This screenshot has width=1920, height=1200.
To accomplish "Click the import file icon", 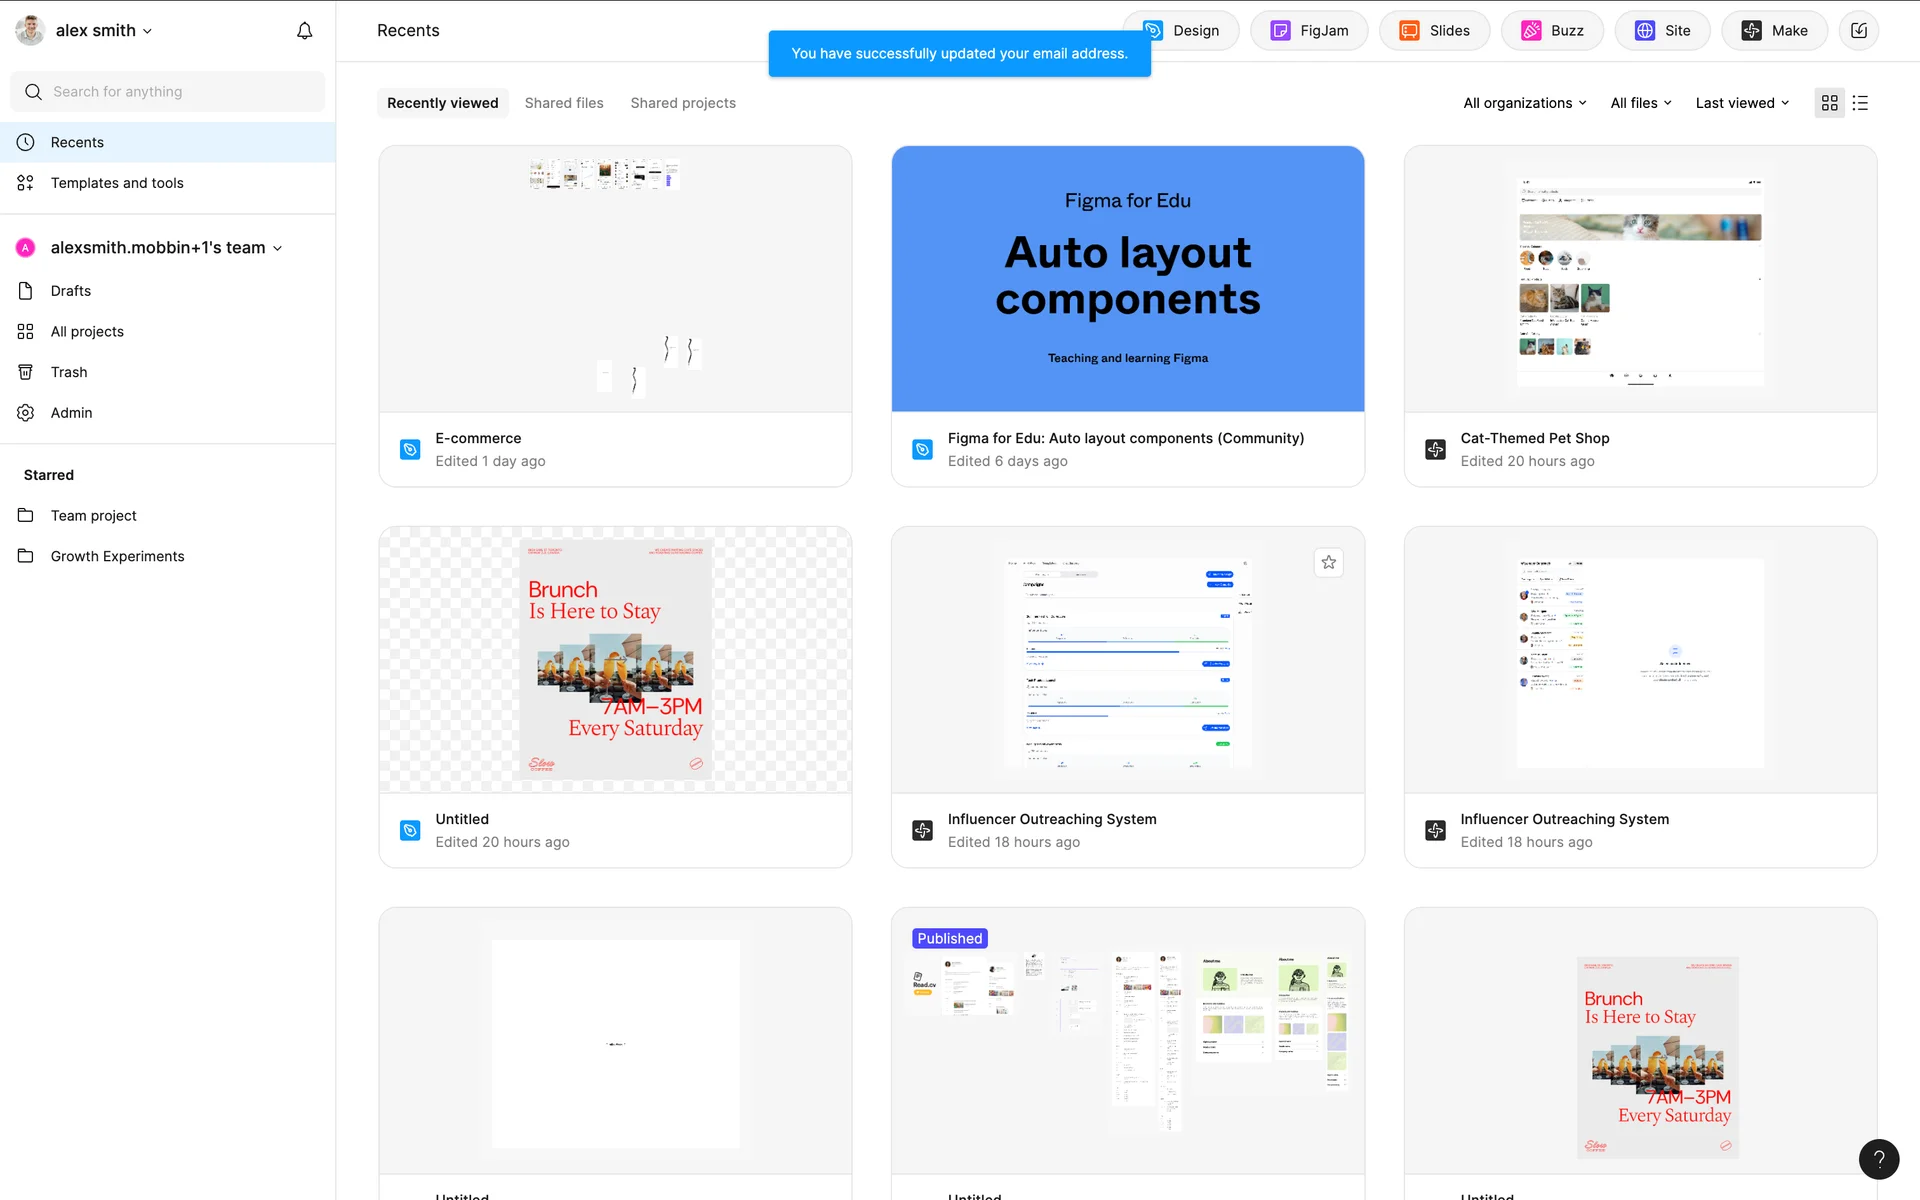I will [1859, 31].
